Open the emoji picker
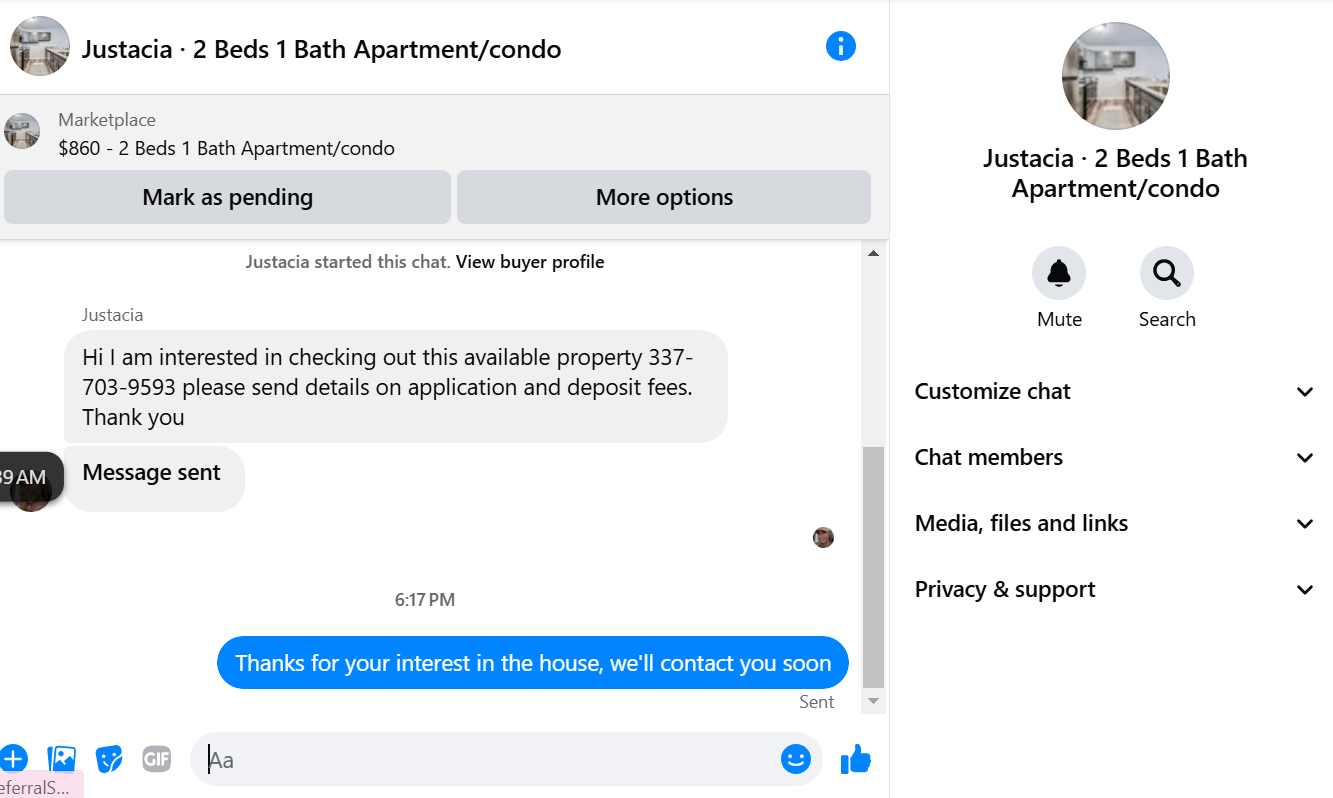The height and width of the screenshot is (798, 1333). click(795, 759)
